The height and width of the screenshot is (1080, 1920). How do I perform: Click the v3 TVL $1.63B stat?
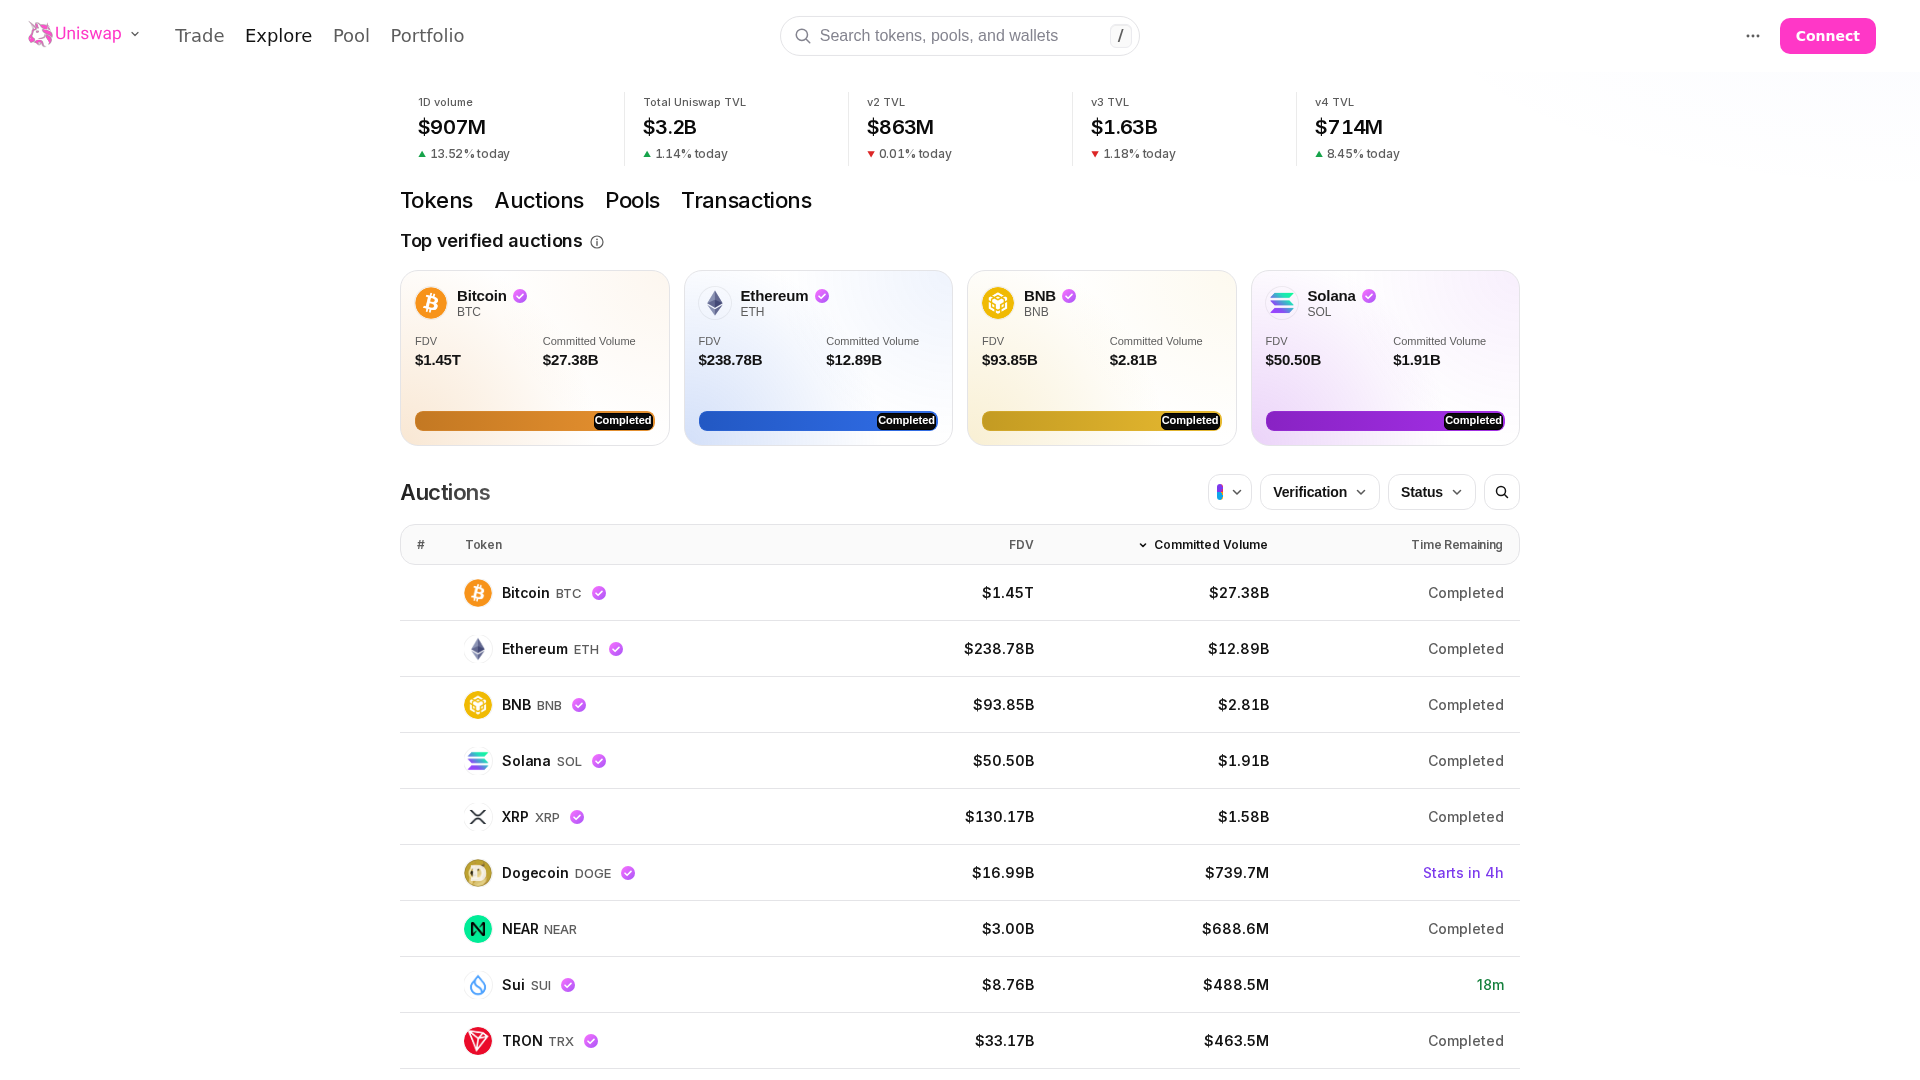click(1133, 128)
